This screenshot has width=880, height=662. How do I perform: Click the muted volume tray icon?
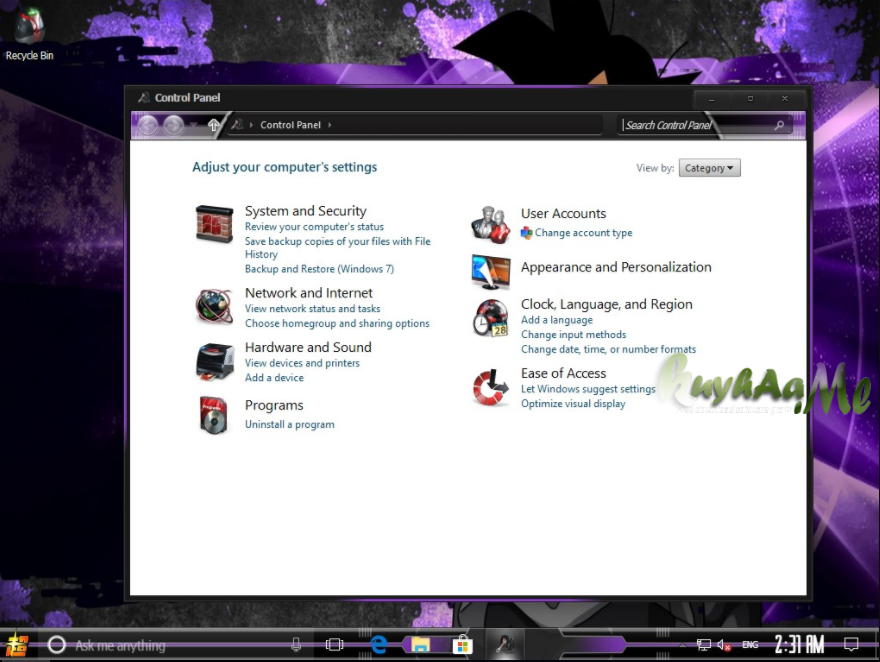coord(723,645)
